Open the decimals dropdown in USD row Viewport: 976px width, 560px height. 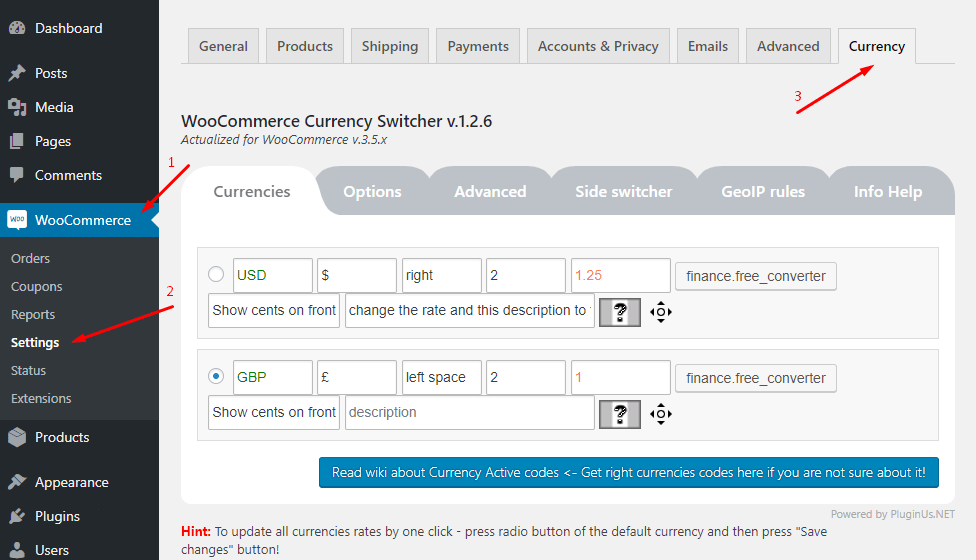pos(526,275)
